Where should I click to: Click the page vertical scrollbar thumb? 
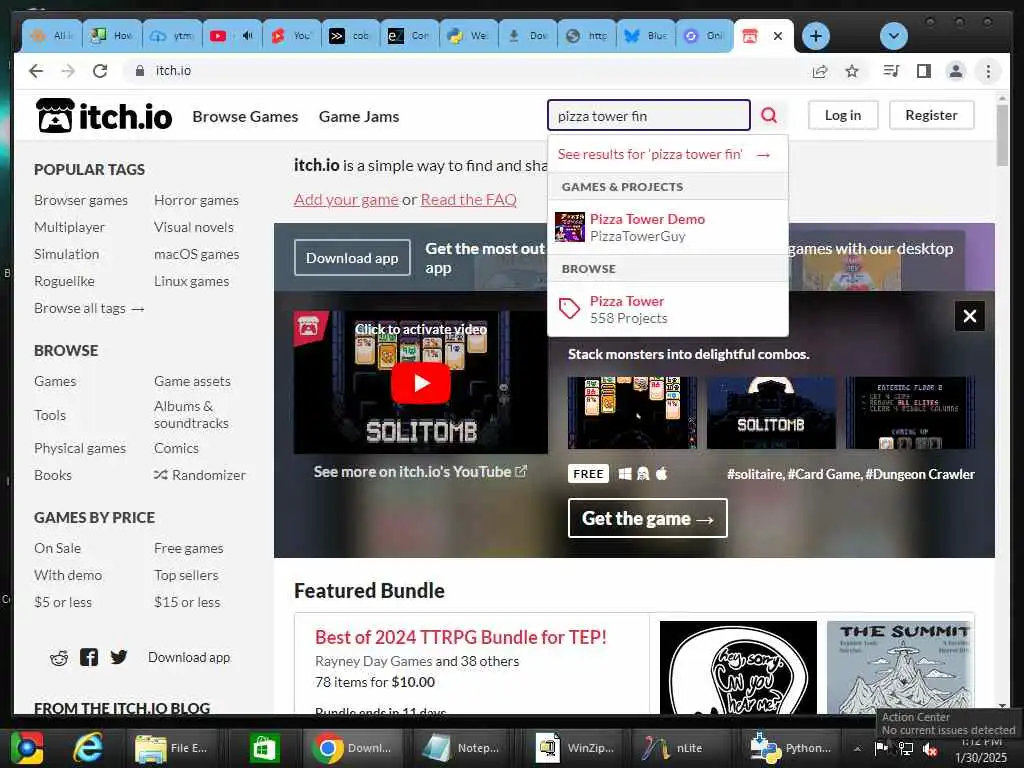pyautogui.click(x=1002, y=135)
